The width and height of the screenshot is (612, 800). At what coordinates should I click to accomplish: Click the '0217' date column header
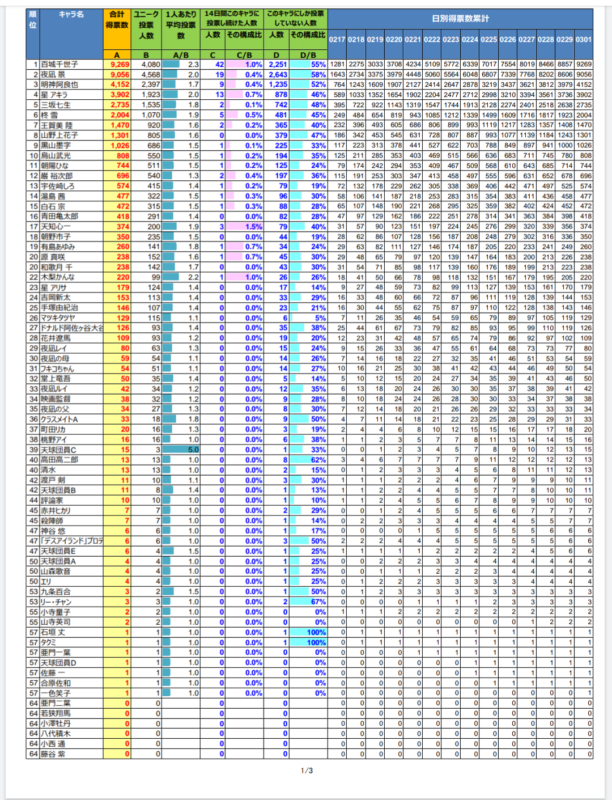click(337, 39)
